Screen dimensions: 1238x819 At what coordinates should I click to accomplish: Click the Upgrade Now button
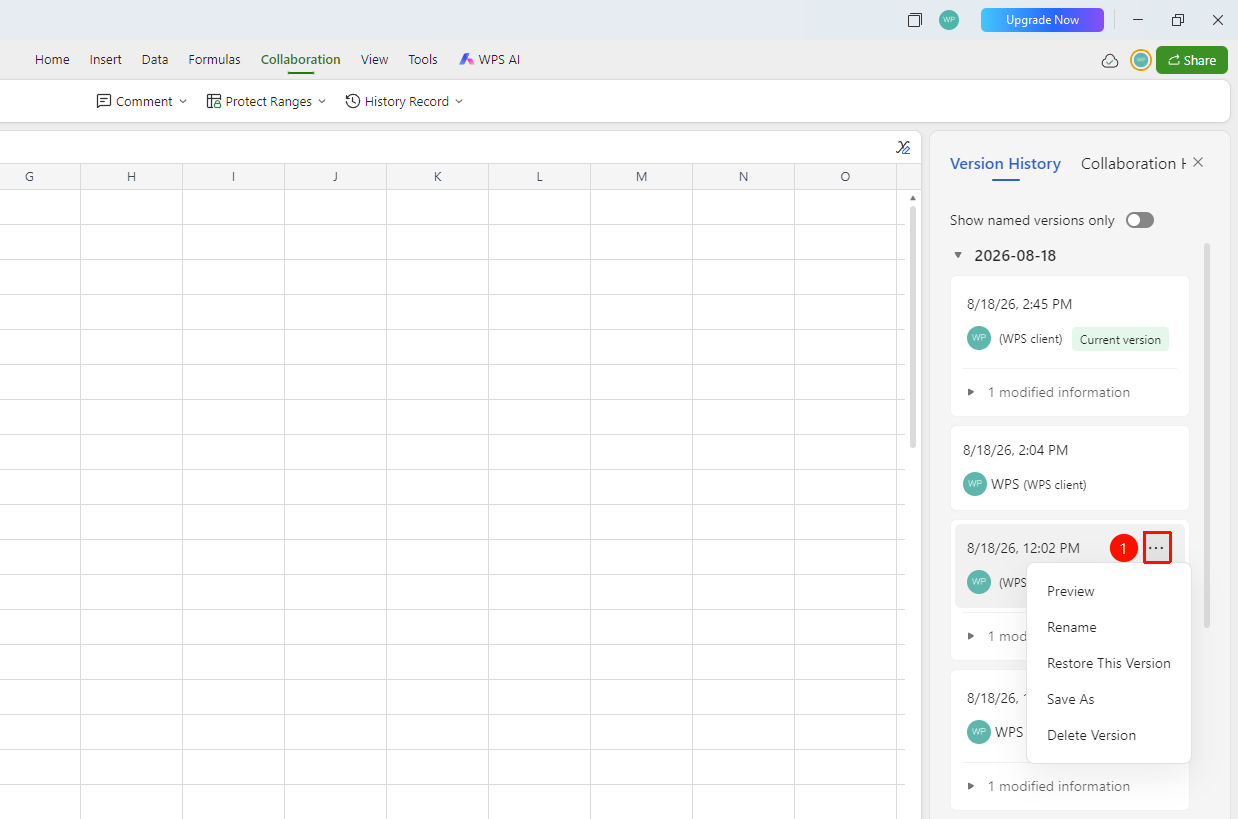pyautogui.click(x=1042, y=20)
